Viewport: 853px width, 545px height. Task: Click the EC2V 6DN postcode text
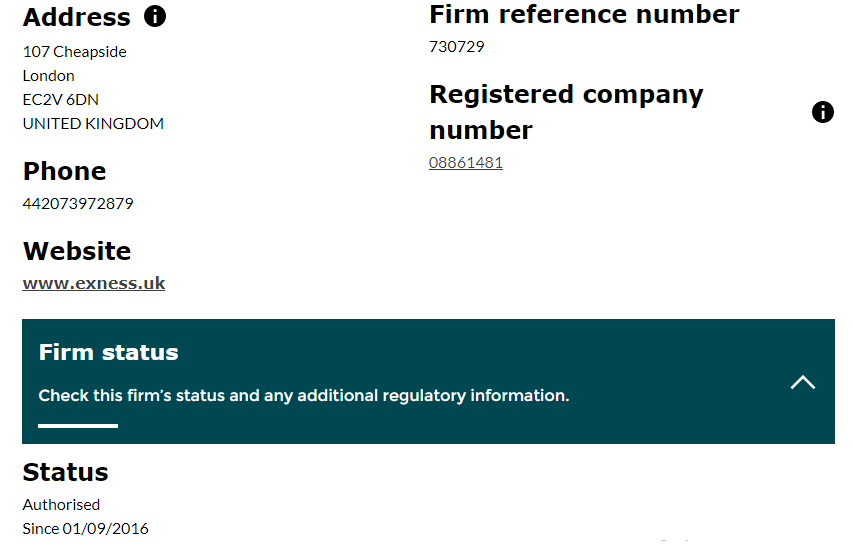(61, 100)
